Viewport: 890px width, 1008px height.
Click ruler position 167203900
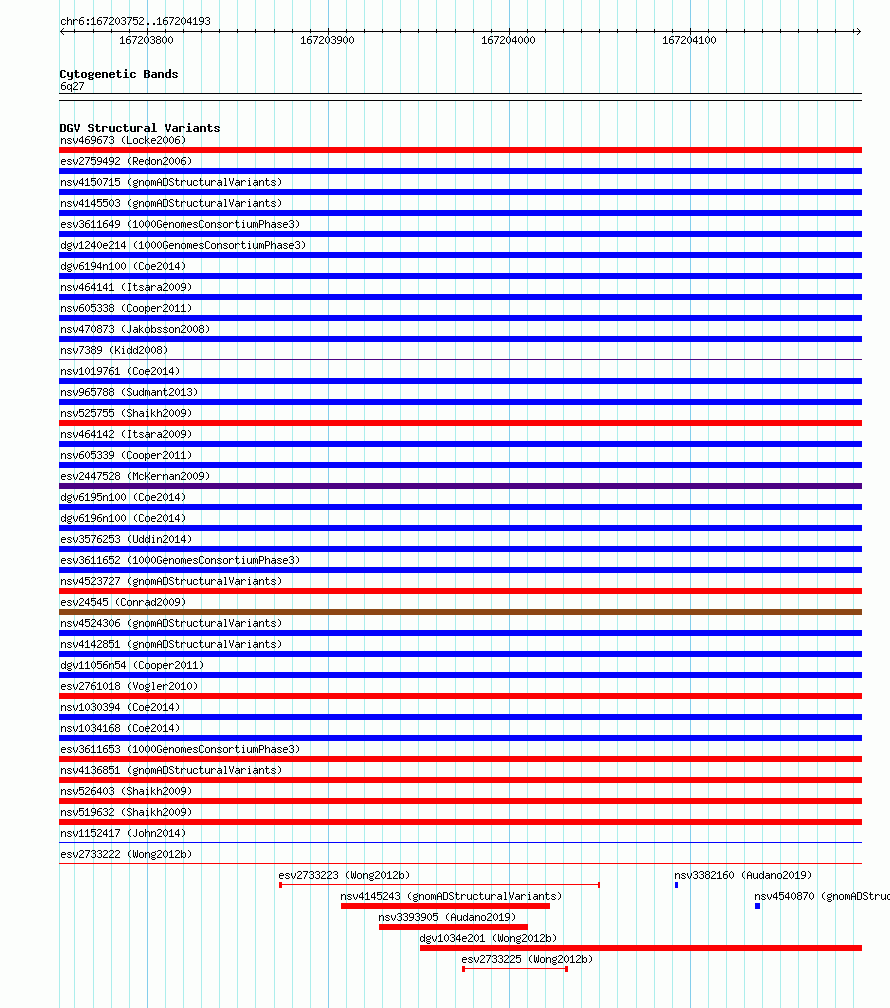[x=327, y=40]
